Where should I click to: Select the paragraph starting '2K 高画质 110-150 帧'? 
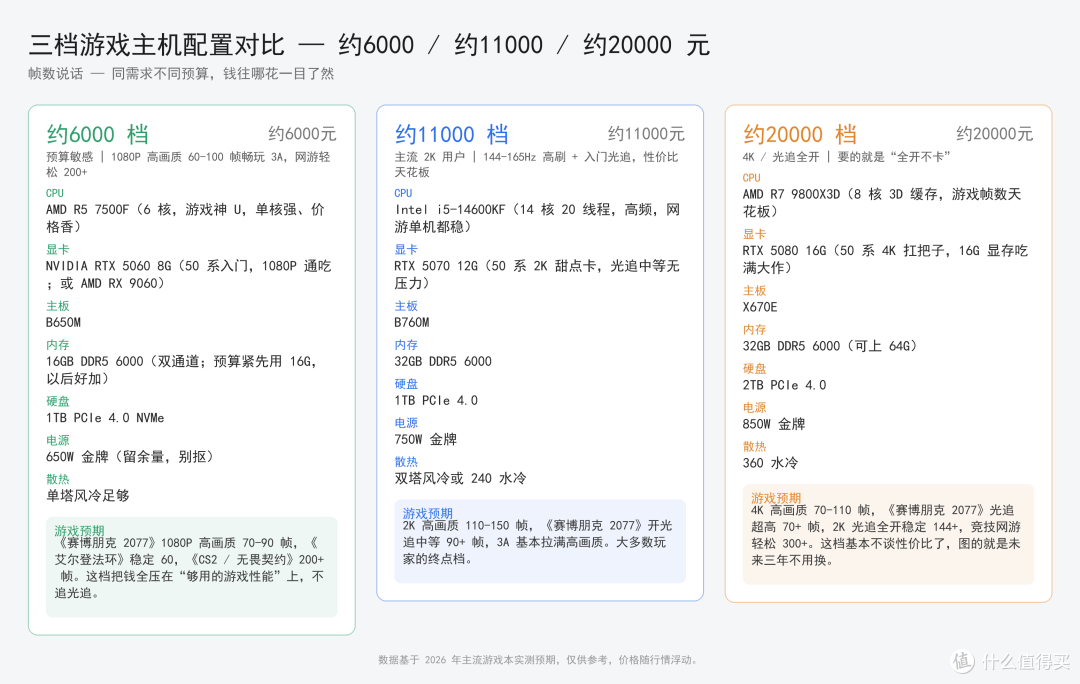pos(537,542)
